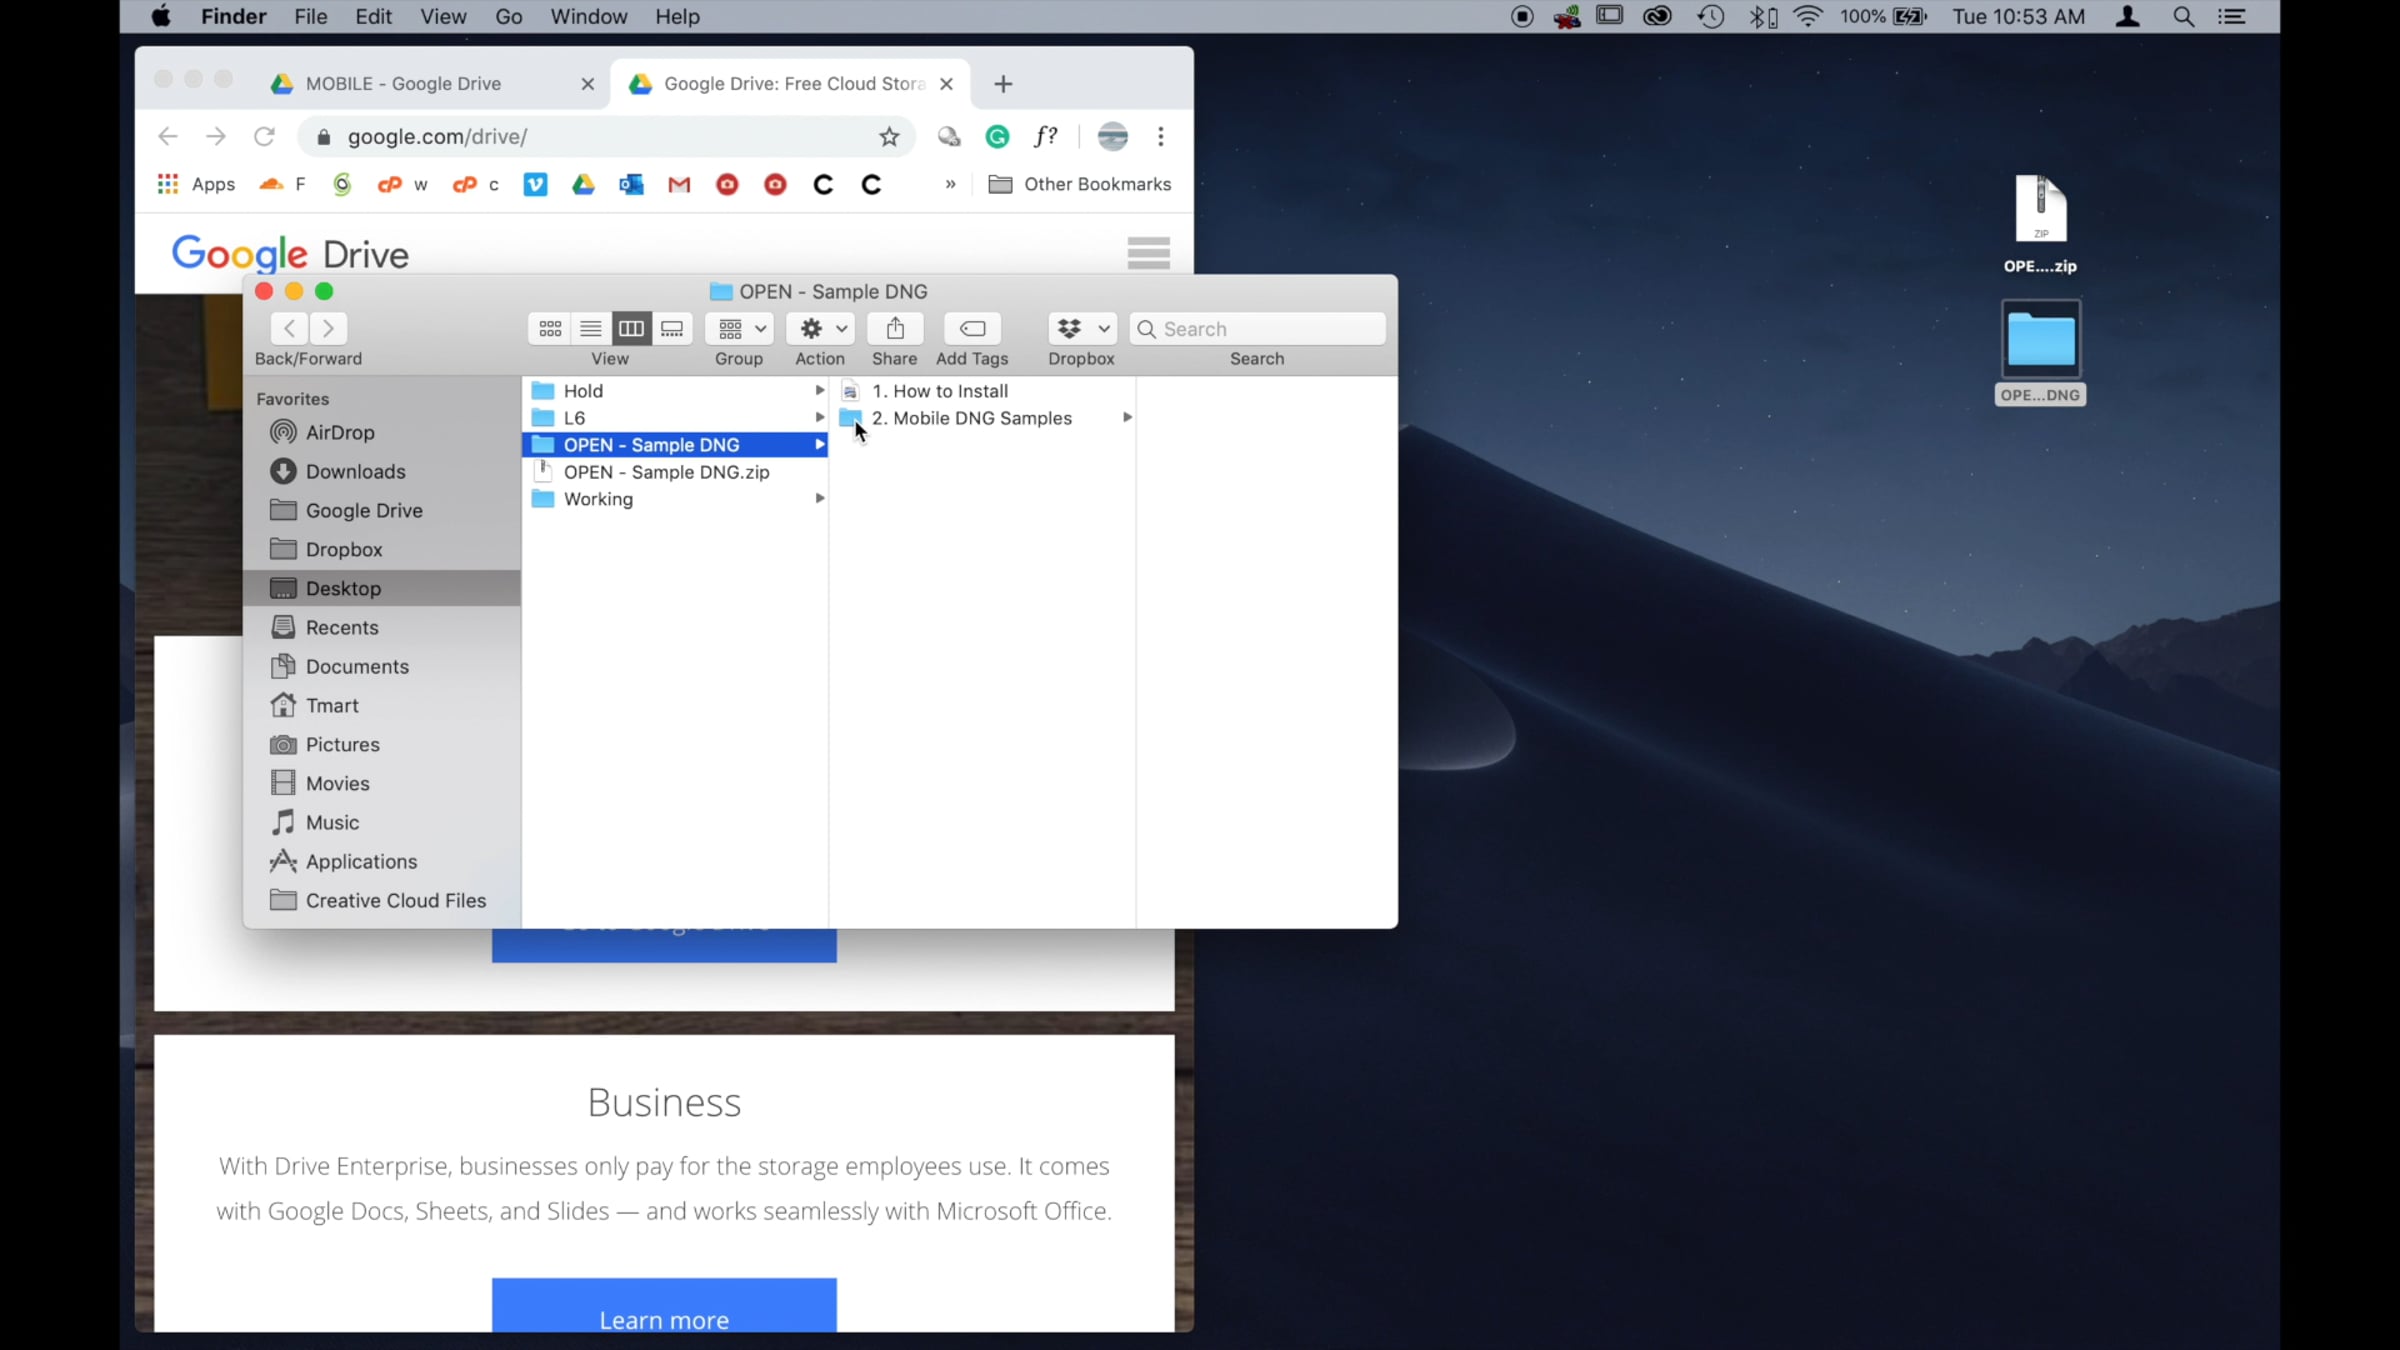Select the OPE...zip file on desktop
Image resolution: width=2400 pixels, height=1350 pixels.
pyautogui.click(x=2040, y=224)
